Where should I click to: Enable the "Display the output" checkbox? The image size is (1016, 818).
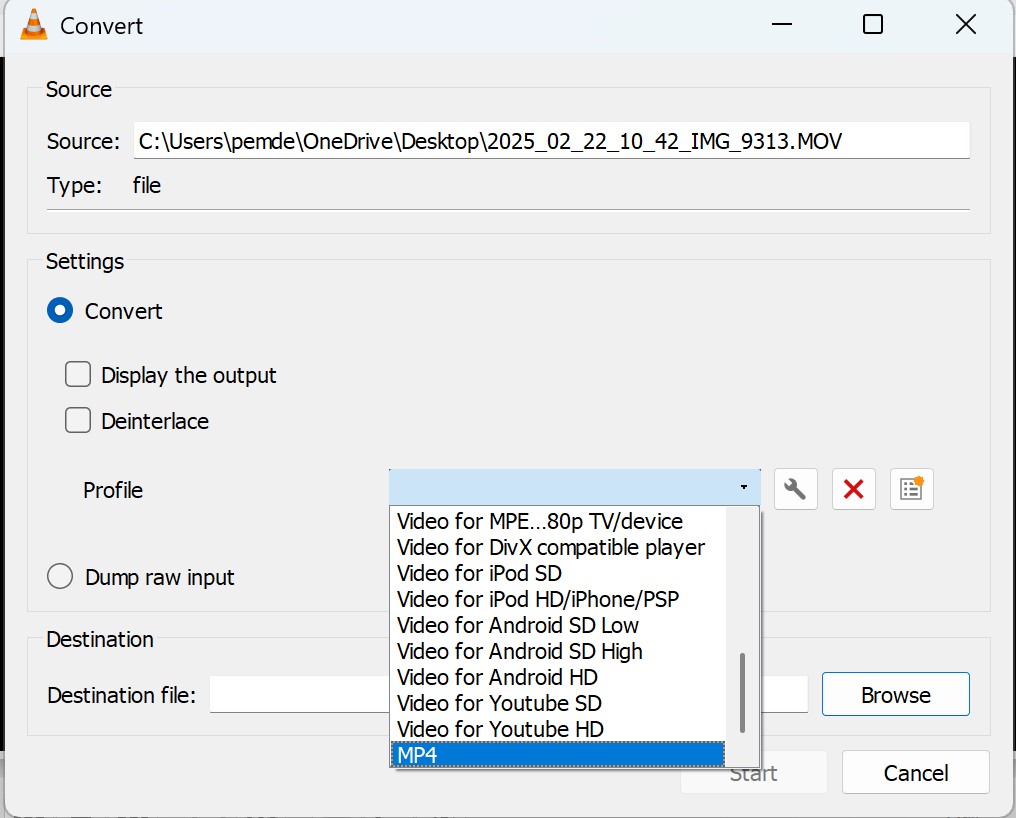[x=78, y=374]
